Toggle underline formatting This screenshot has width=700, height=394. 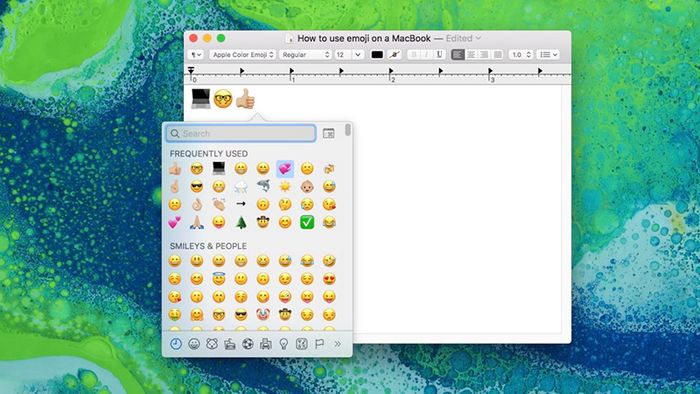pos(439,54)
